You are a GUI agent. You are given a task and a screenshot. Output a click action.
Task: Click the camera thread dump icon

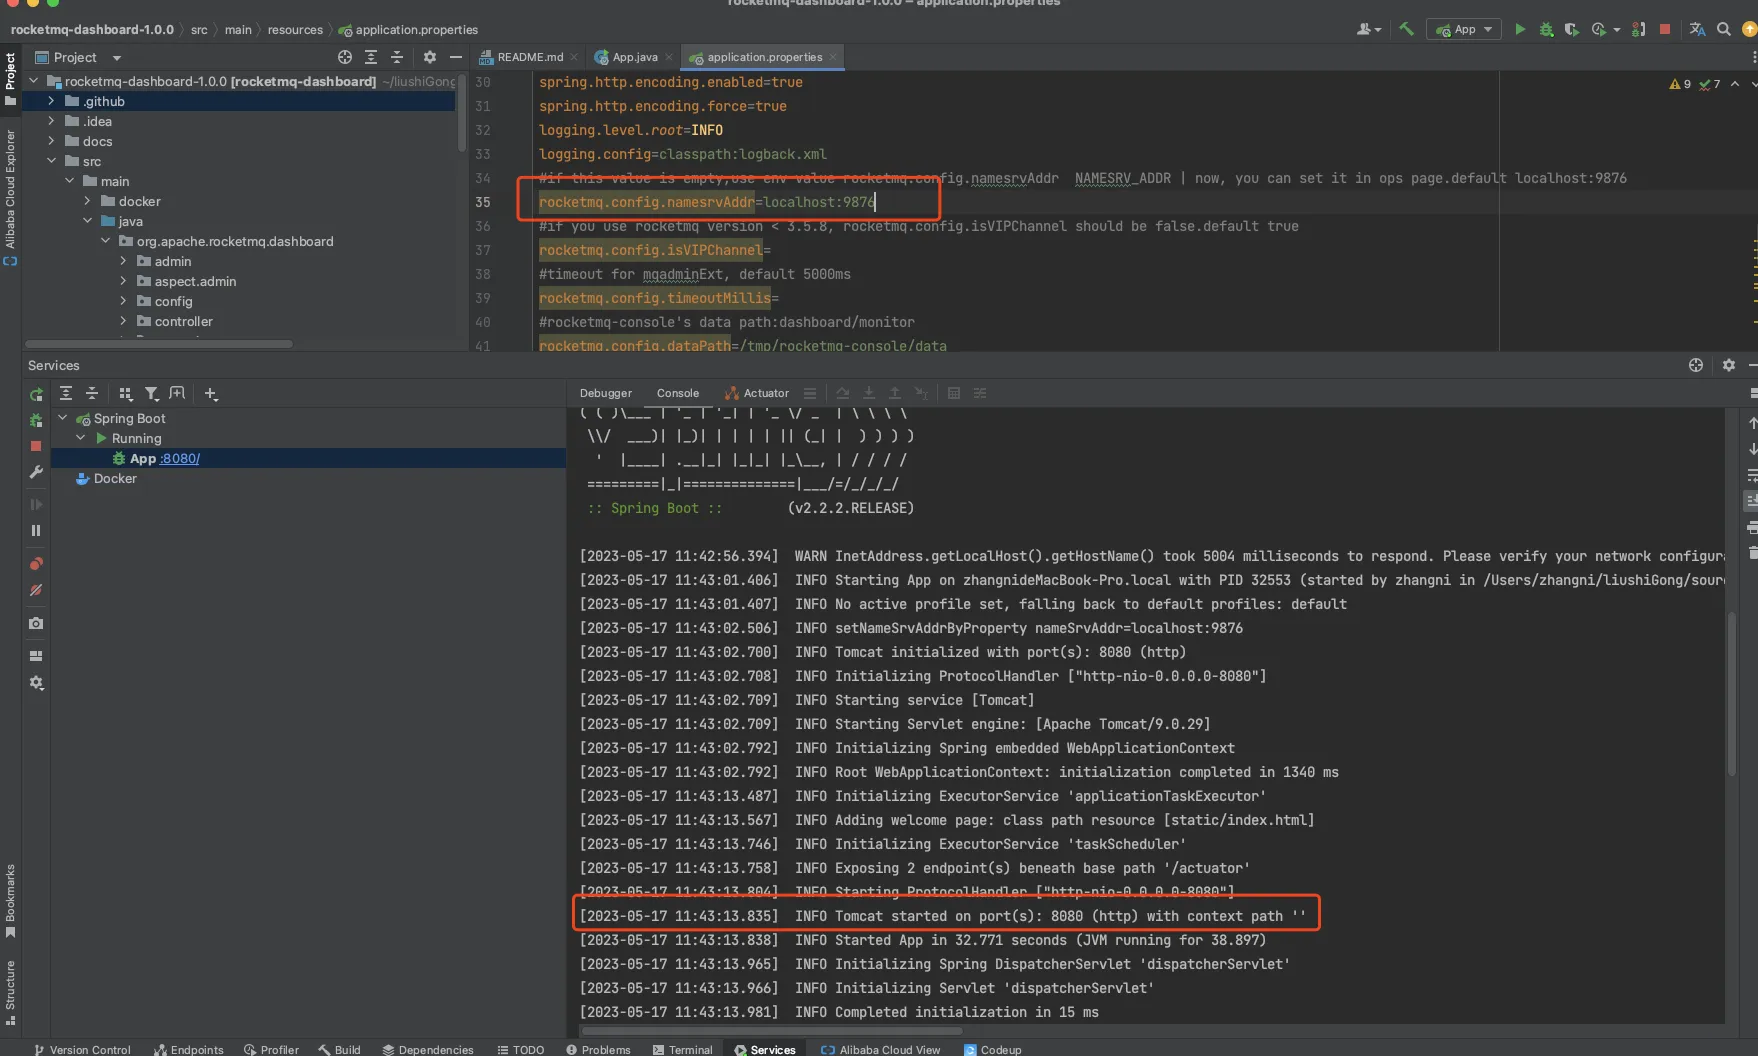click(x=36, y=623)
